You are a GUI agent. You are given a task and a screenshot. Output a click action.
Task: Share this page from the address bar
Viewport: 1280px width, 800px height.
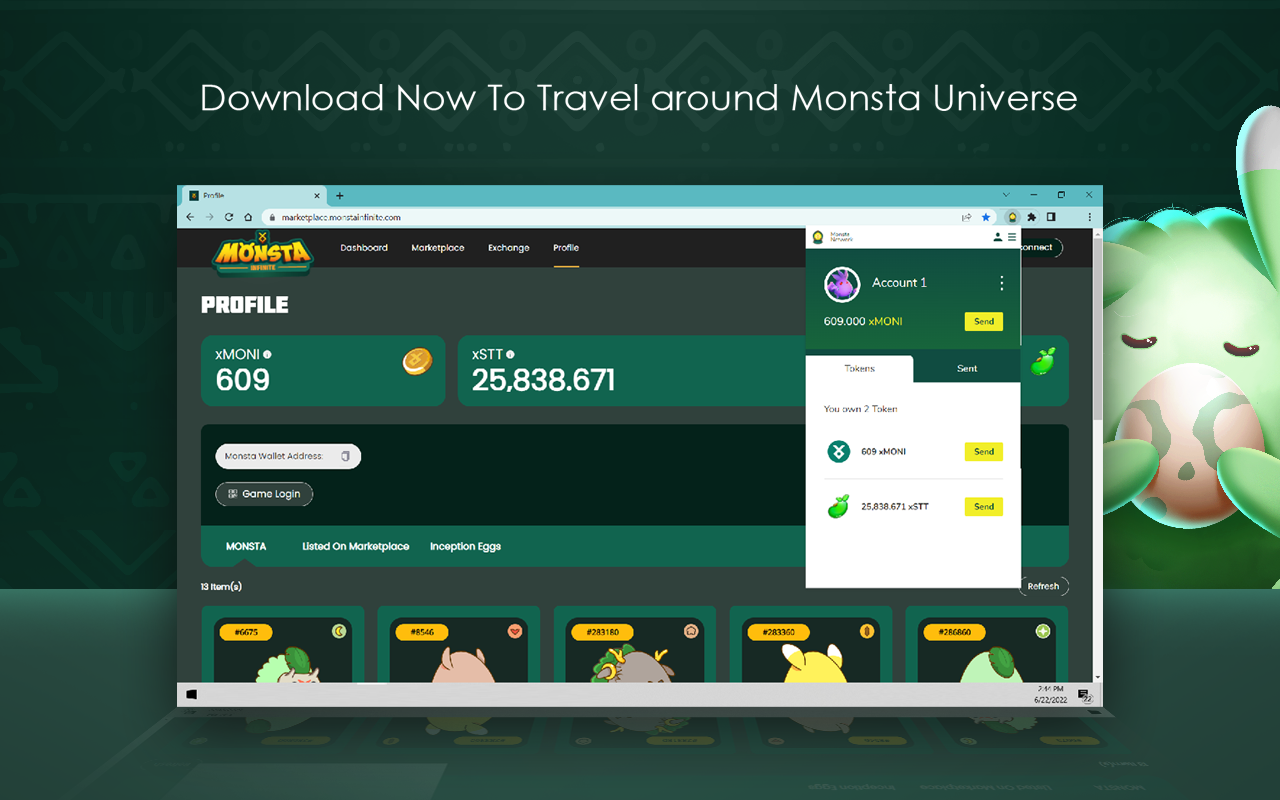click(x=967, y=217)
